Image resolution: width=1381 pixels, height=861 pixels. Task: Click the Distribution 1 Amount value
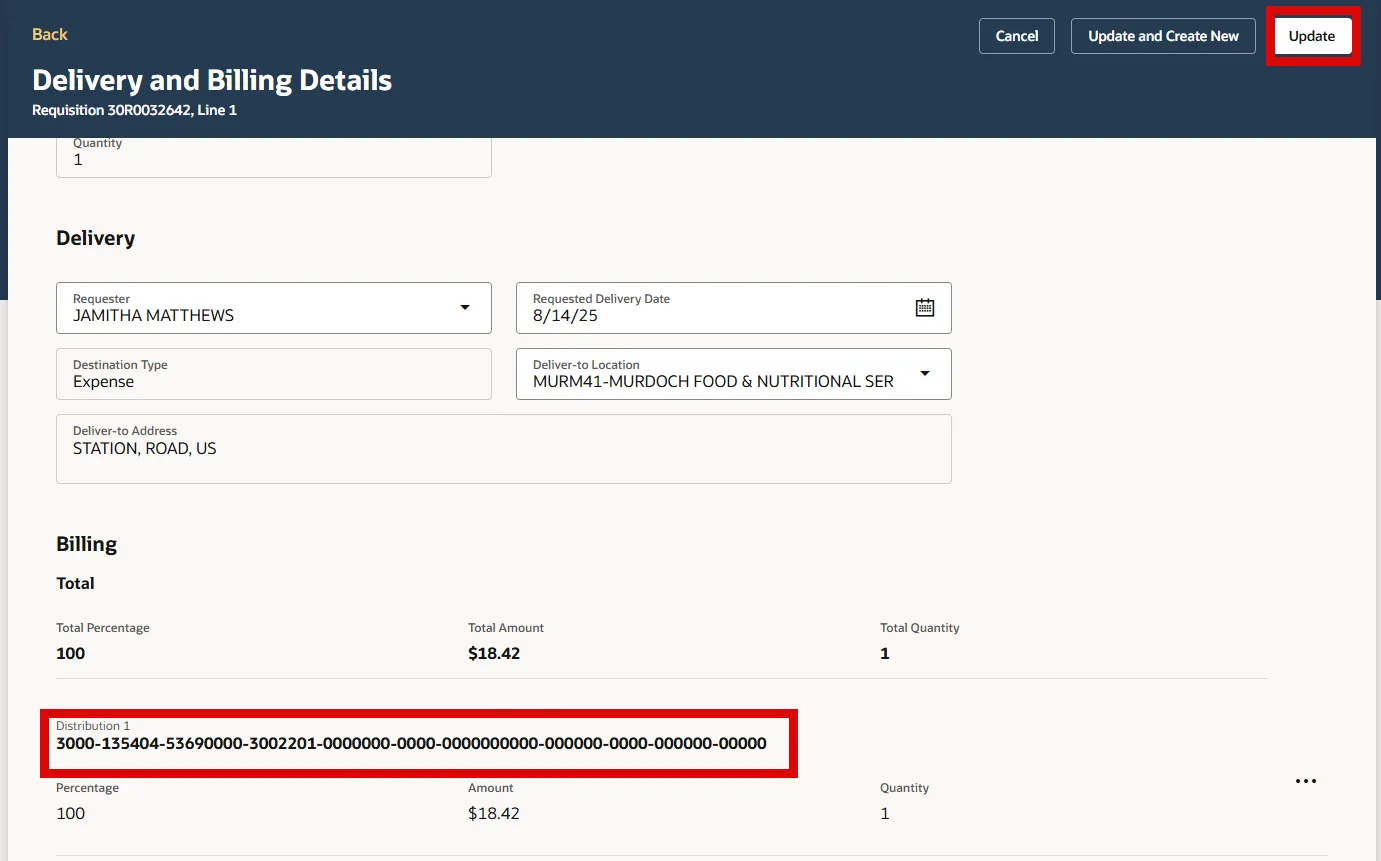tap(494, 814)
